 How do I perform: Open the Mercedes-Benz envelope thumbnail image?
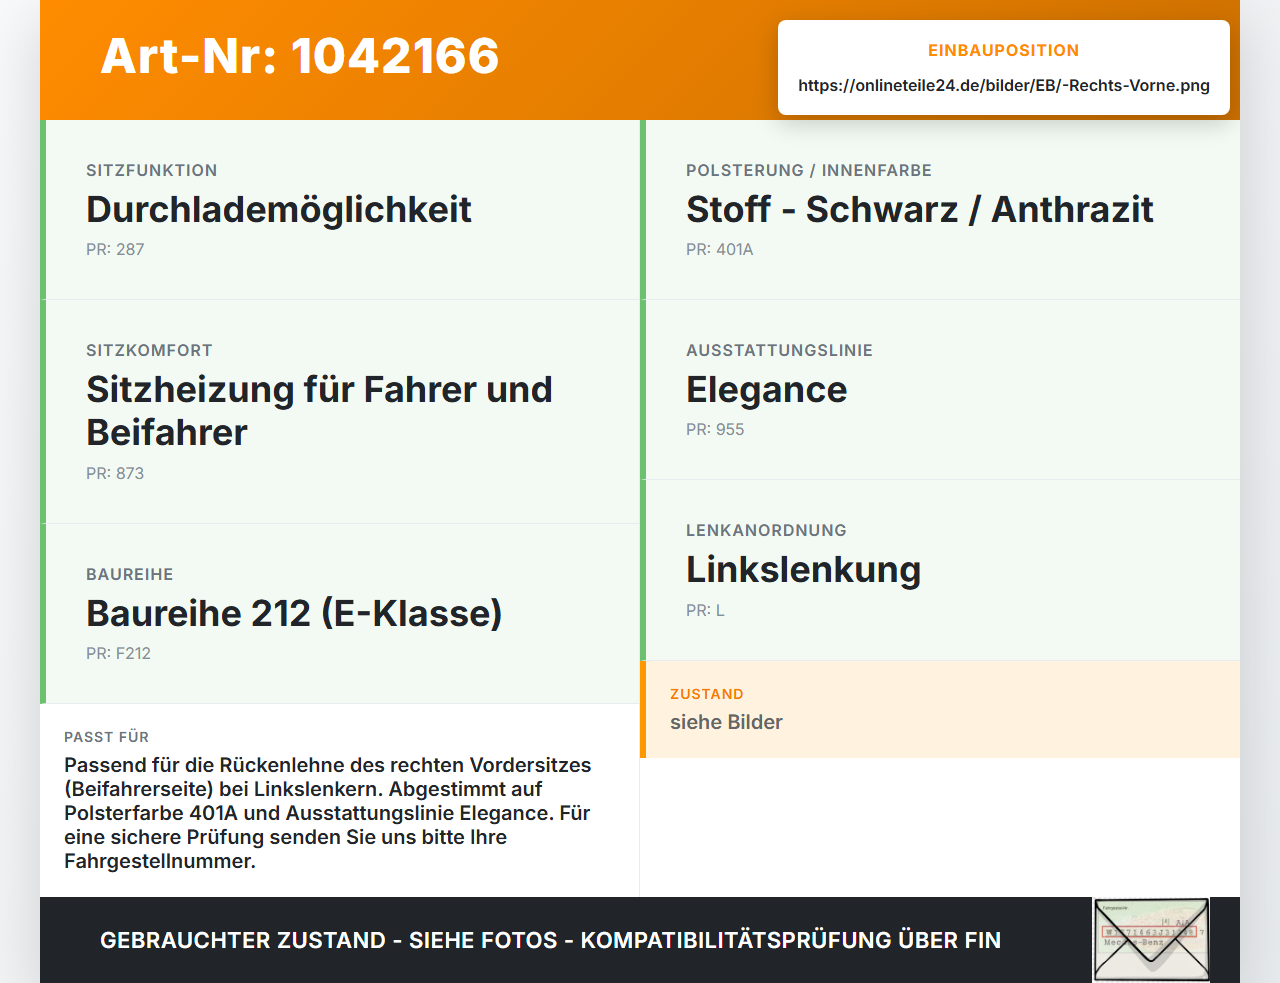click(1151, 940)
